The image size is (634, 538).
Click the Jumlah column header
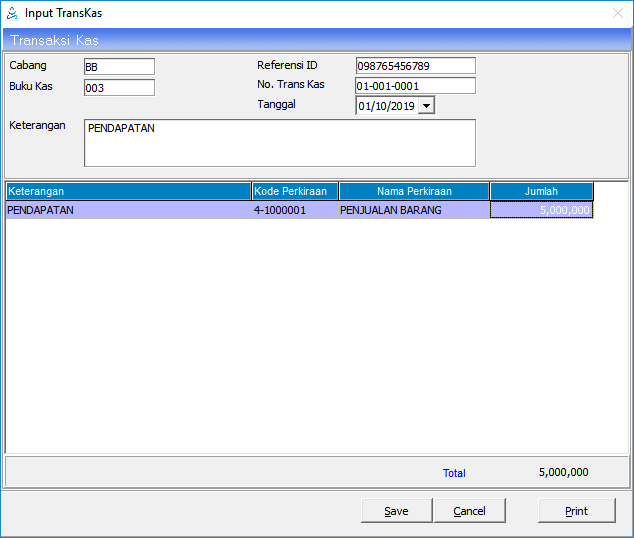tap(541, 191)
